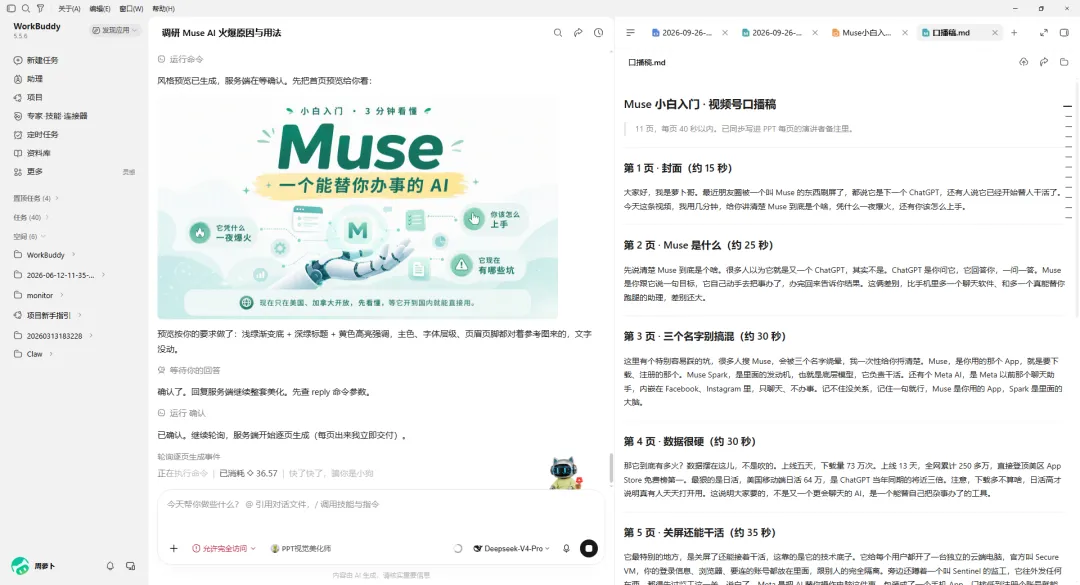Image resolution: width=1080 pixels, height=585 pixels.
Task: Open the folder for 口播稿.md
Action: pyautogui.click(x=1064, y=62)
